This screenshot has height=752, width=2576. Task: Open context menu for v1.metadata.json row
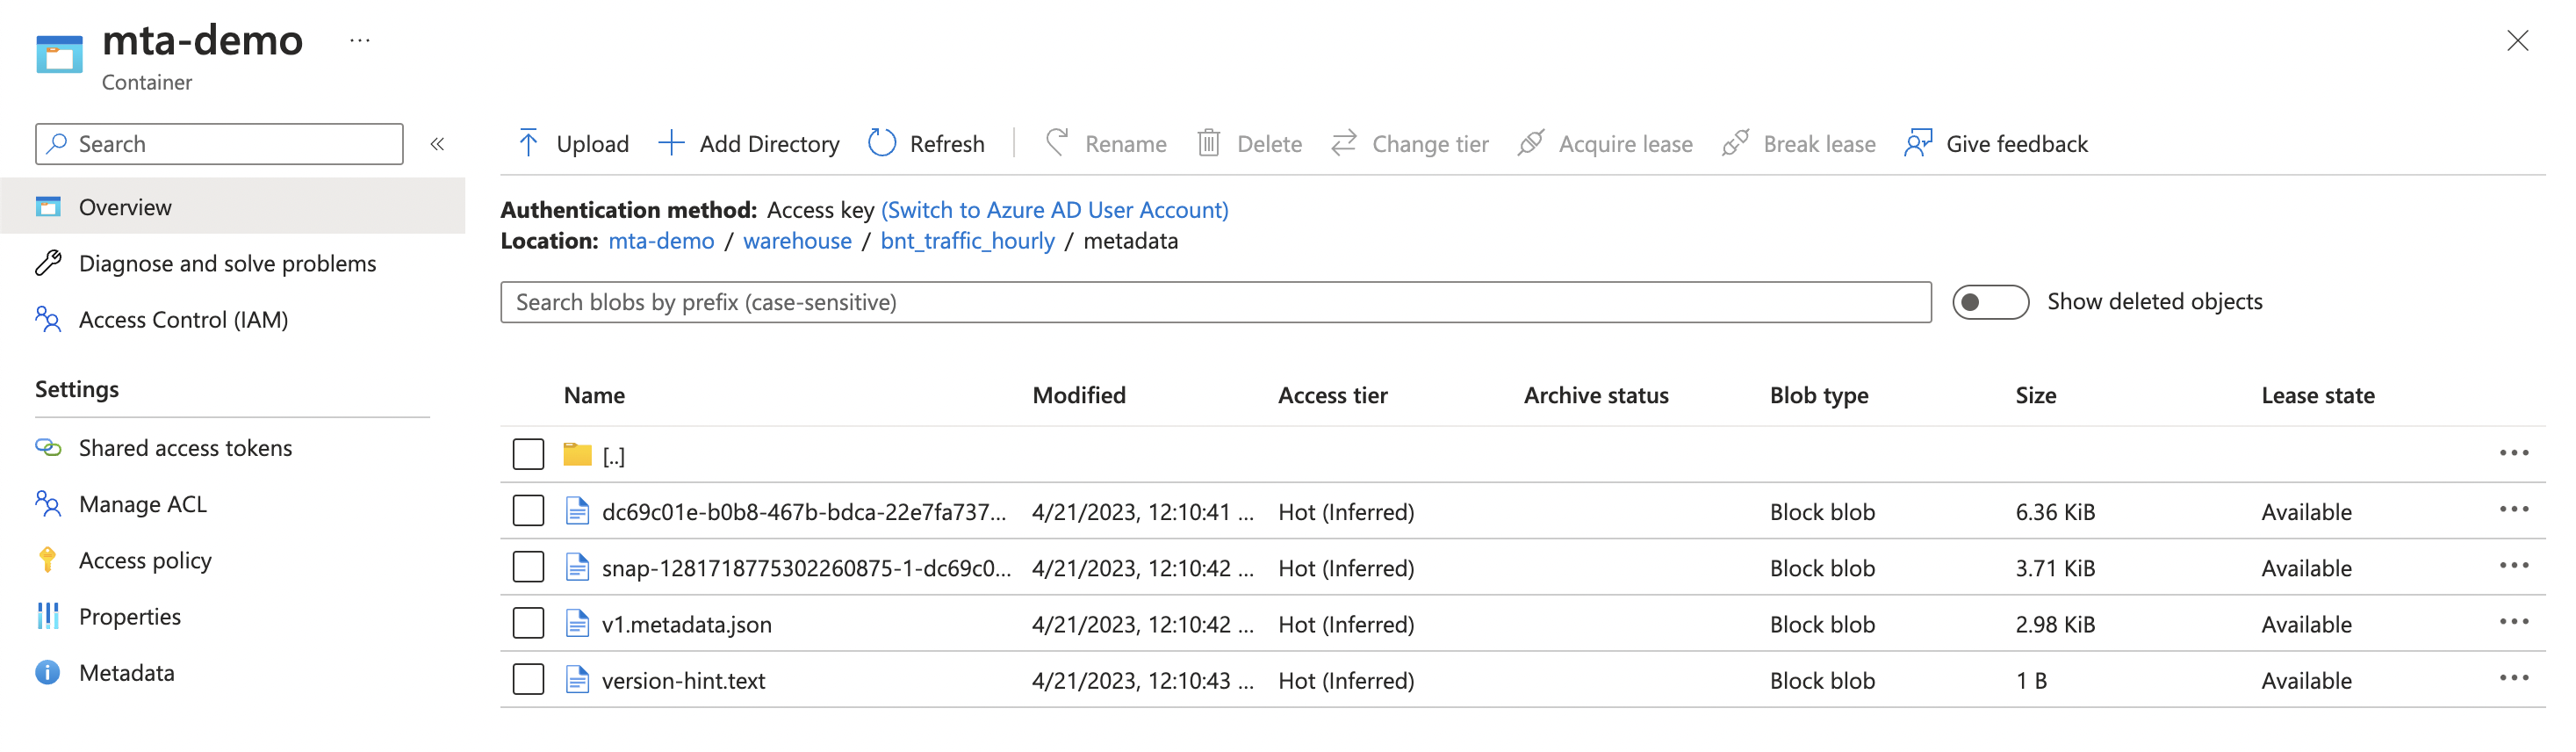2513,622
